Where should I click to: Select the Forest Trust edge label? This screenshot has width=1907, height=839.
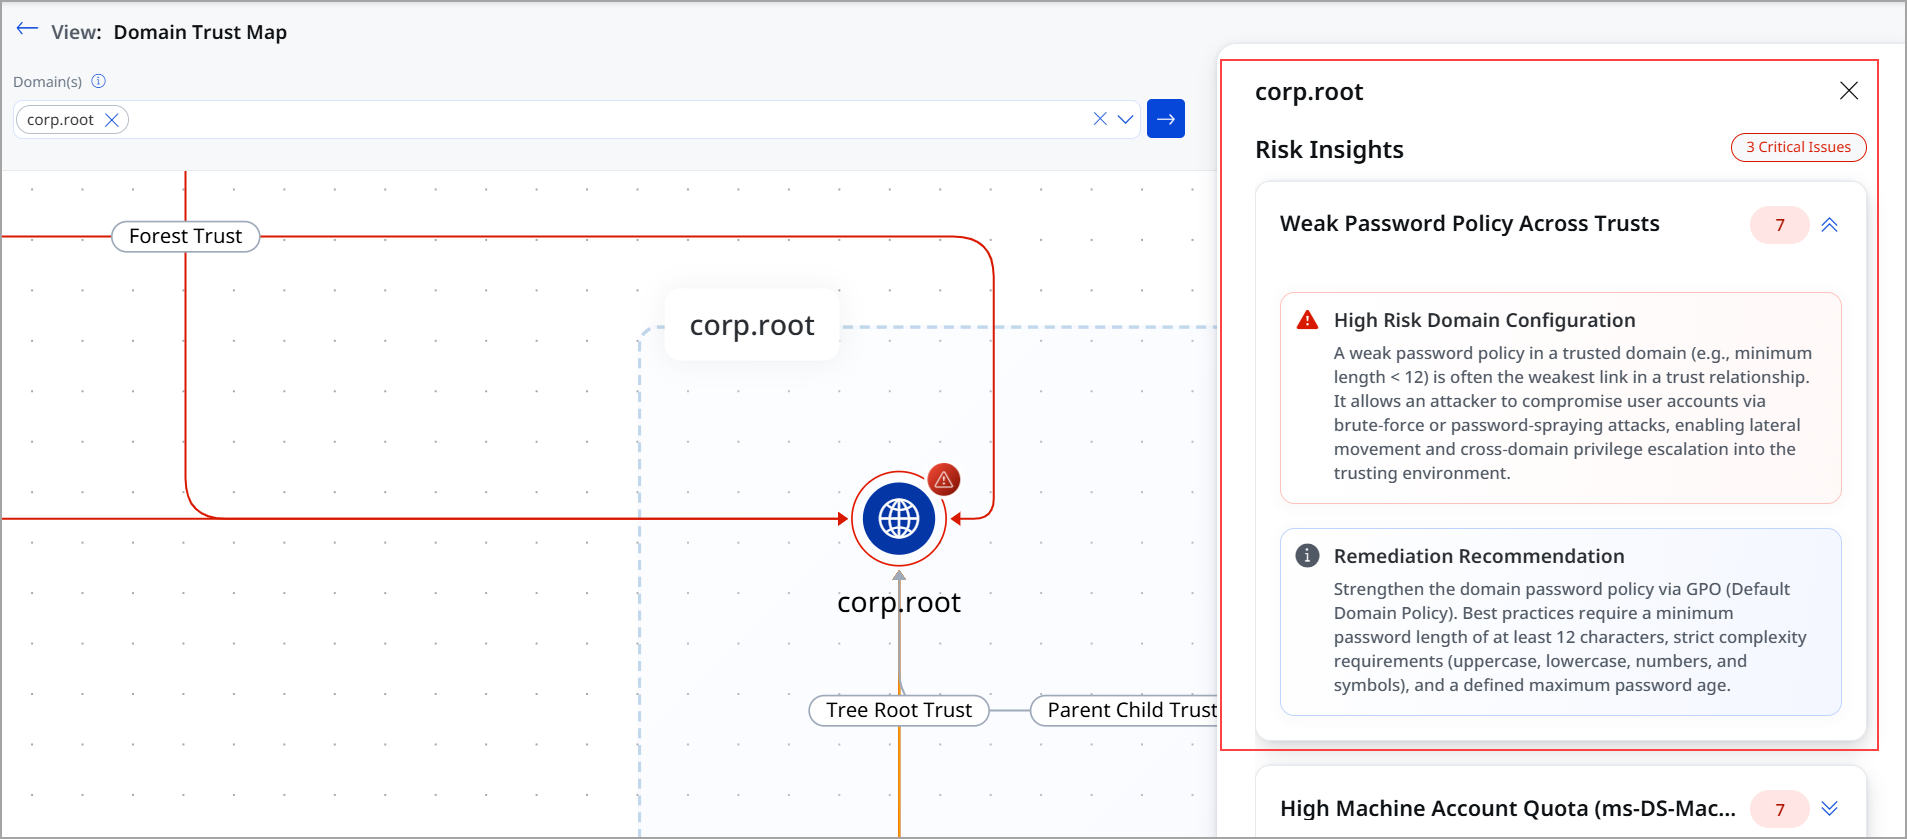pos(185,236)
